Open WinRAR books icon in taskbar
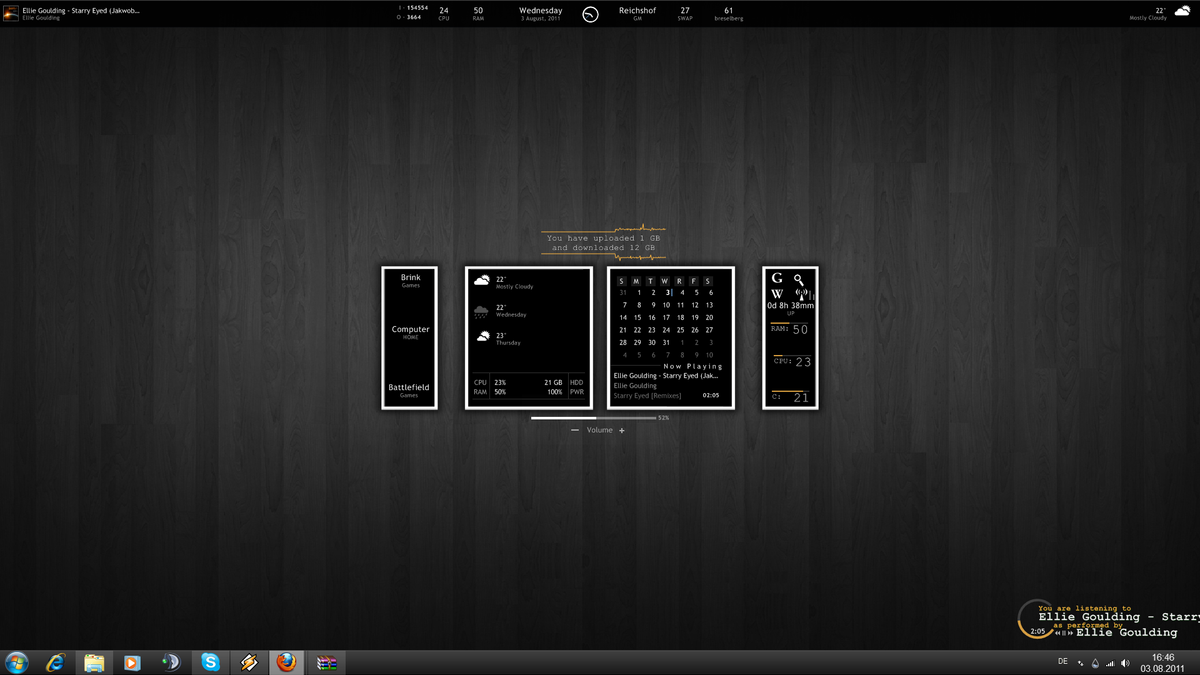 point(326,662)
